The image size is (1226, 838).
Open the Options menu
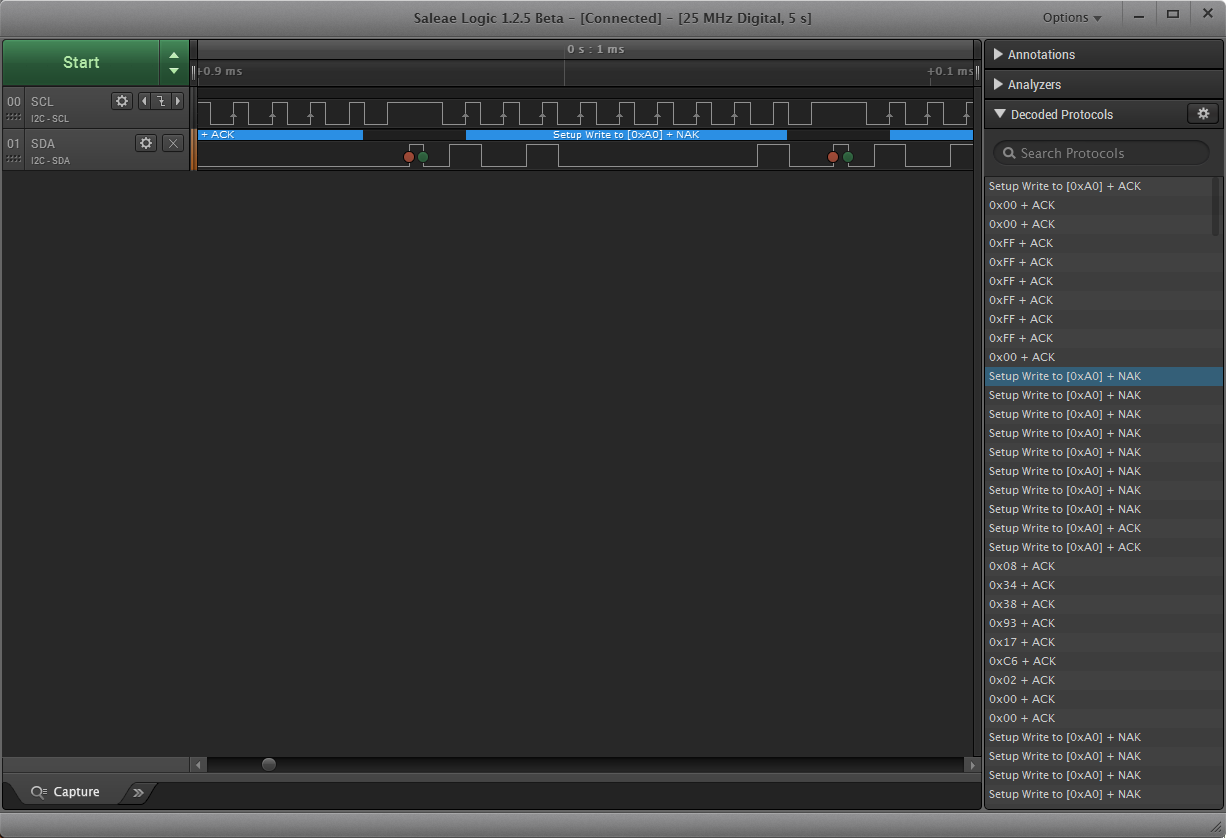click(1071, 17)
